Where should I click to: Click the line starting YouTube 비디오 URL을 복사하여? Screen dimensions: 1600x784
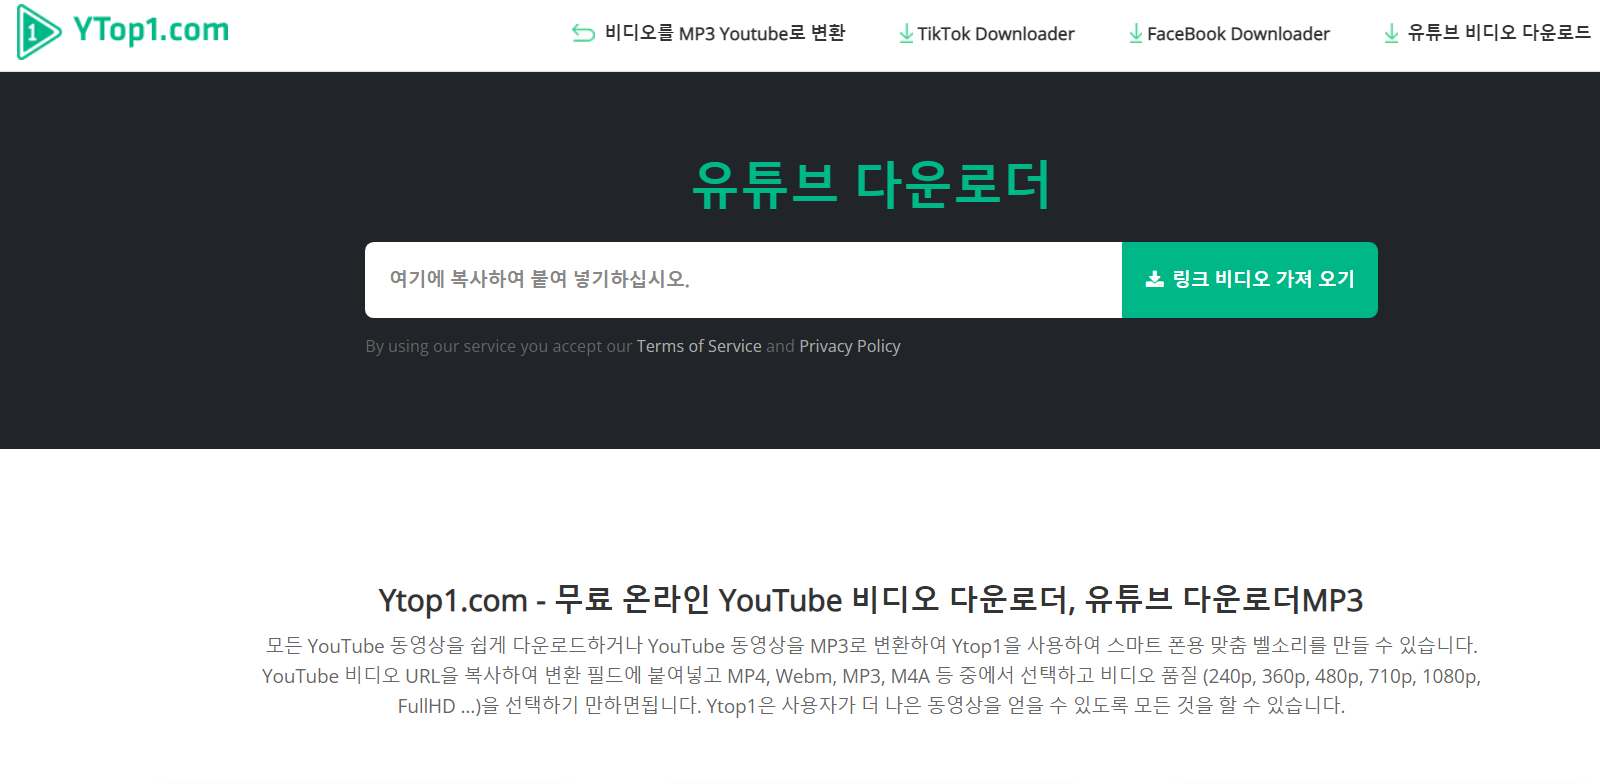(x=871, y=676)
